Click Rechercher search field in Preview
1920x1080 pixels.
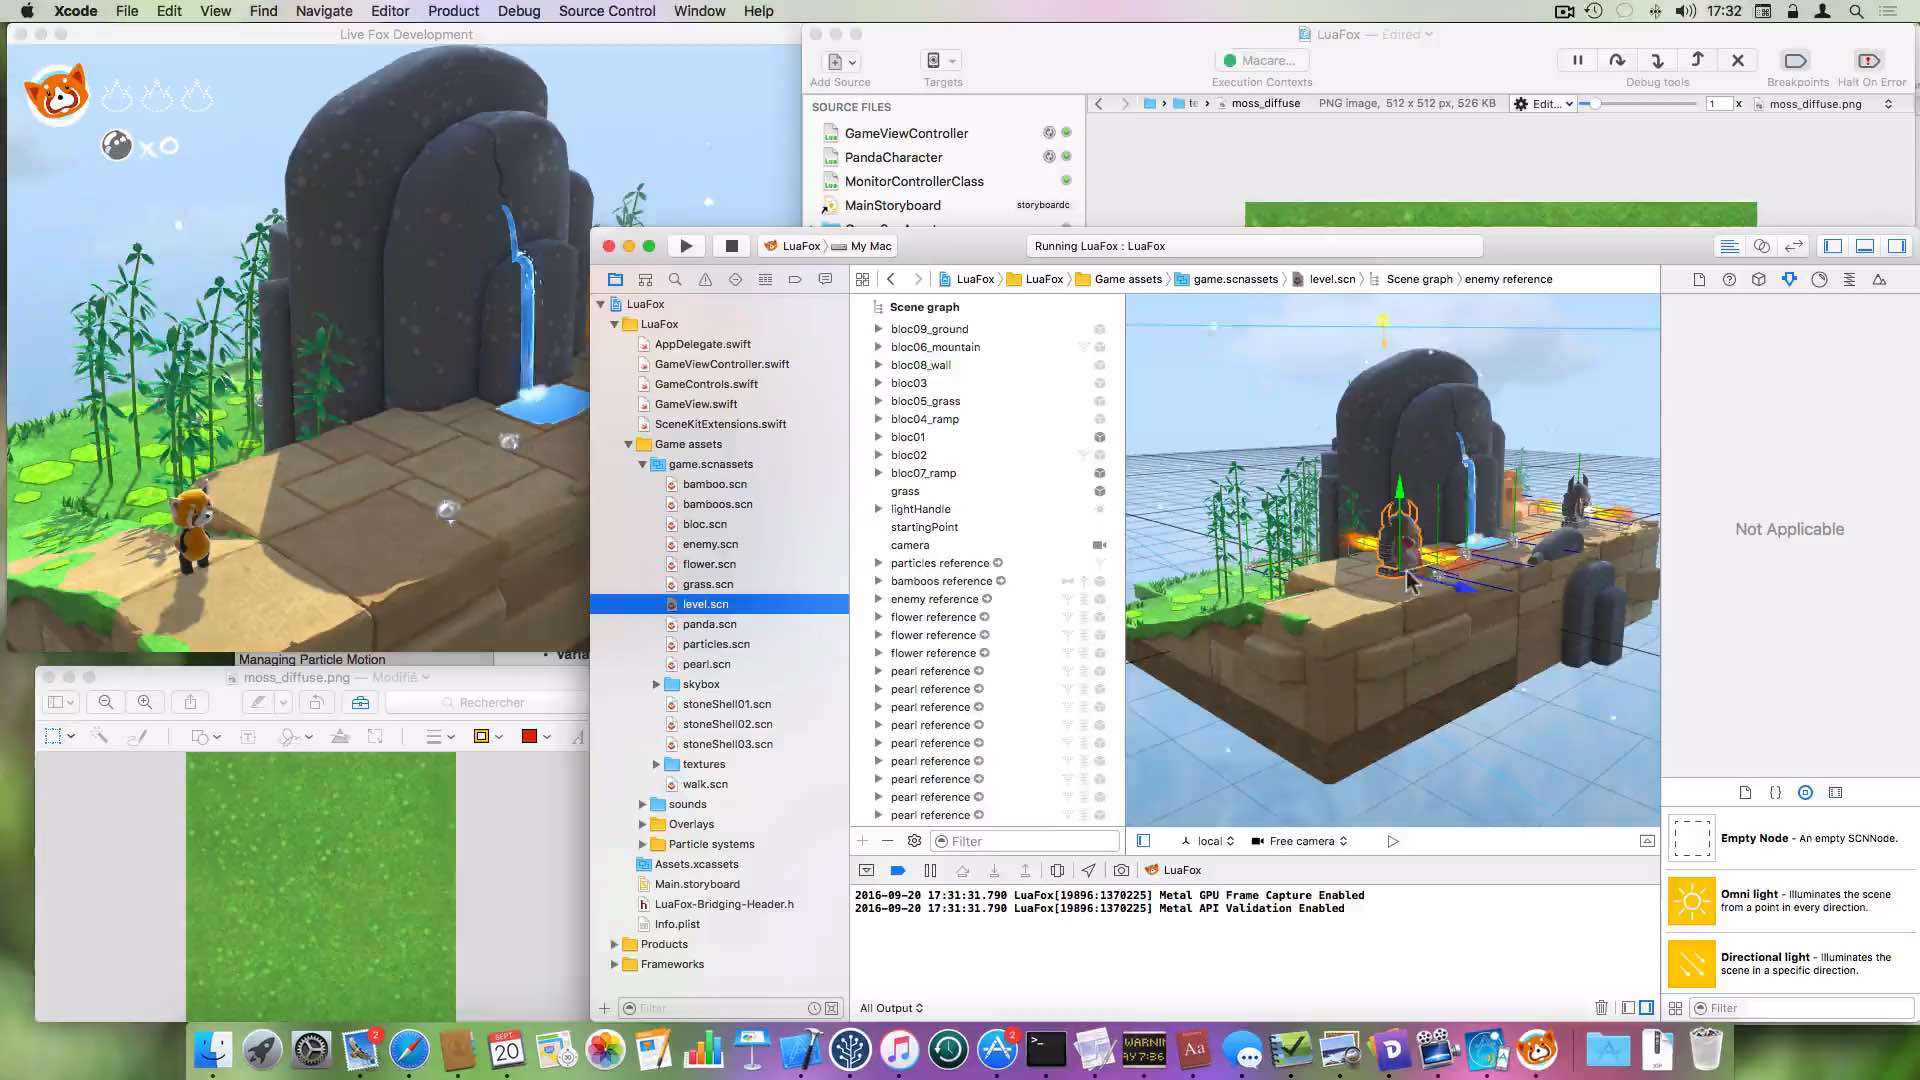[x=489, y=703]
